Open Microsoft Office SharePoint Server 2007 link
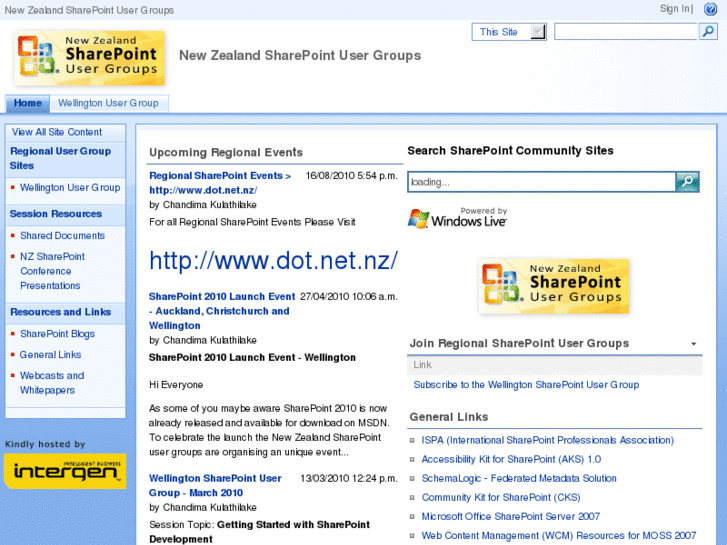Screen dimensions: 727x545 click(510, 516)
